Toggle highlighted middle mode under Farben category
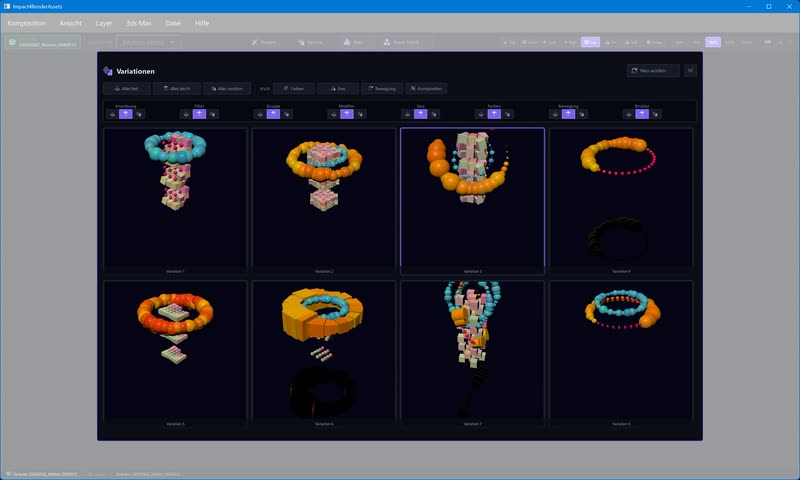Image resolution: width=800 pixels, height=480 pixels. pyautogui.click(x=494, y=114)
